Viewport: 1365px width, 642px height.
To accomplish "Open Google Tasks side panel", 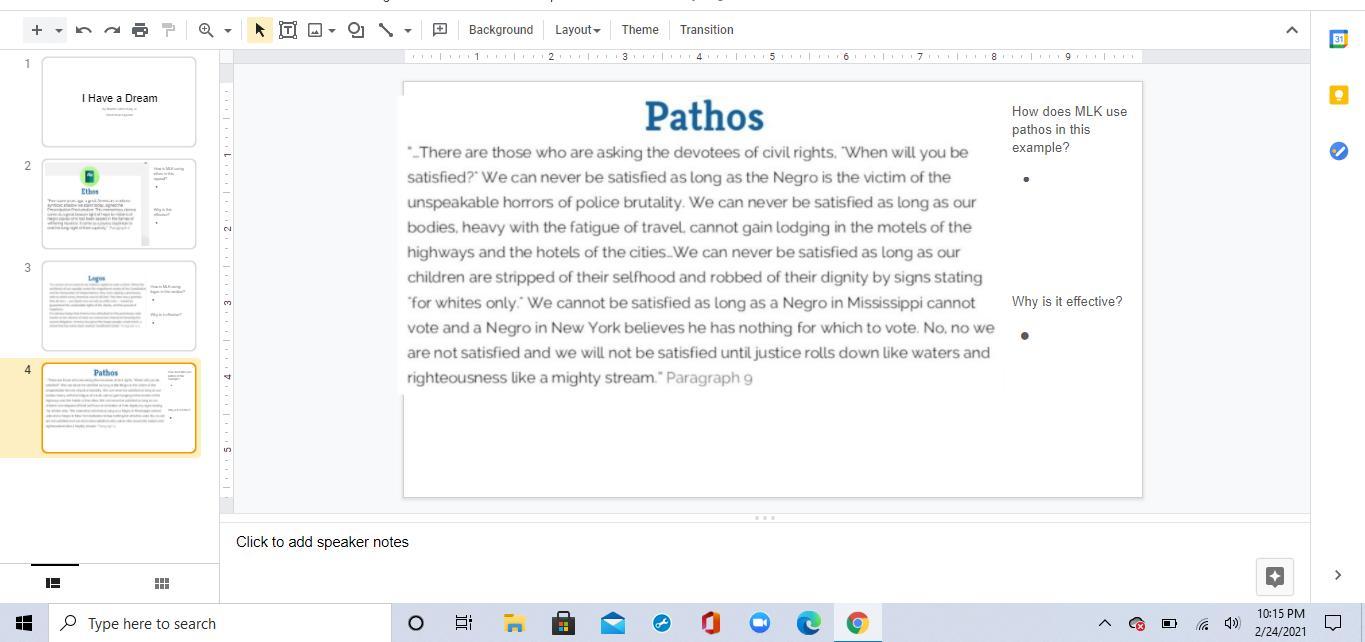I will click(1338, 151).
